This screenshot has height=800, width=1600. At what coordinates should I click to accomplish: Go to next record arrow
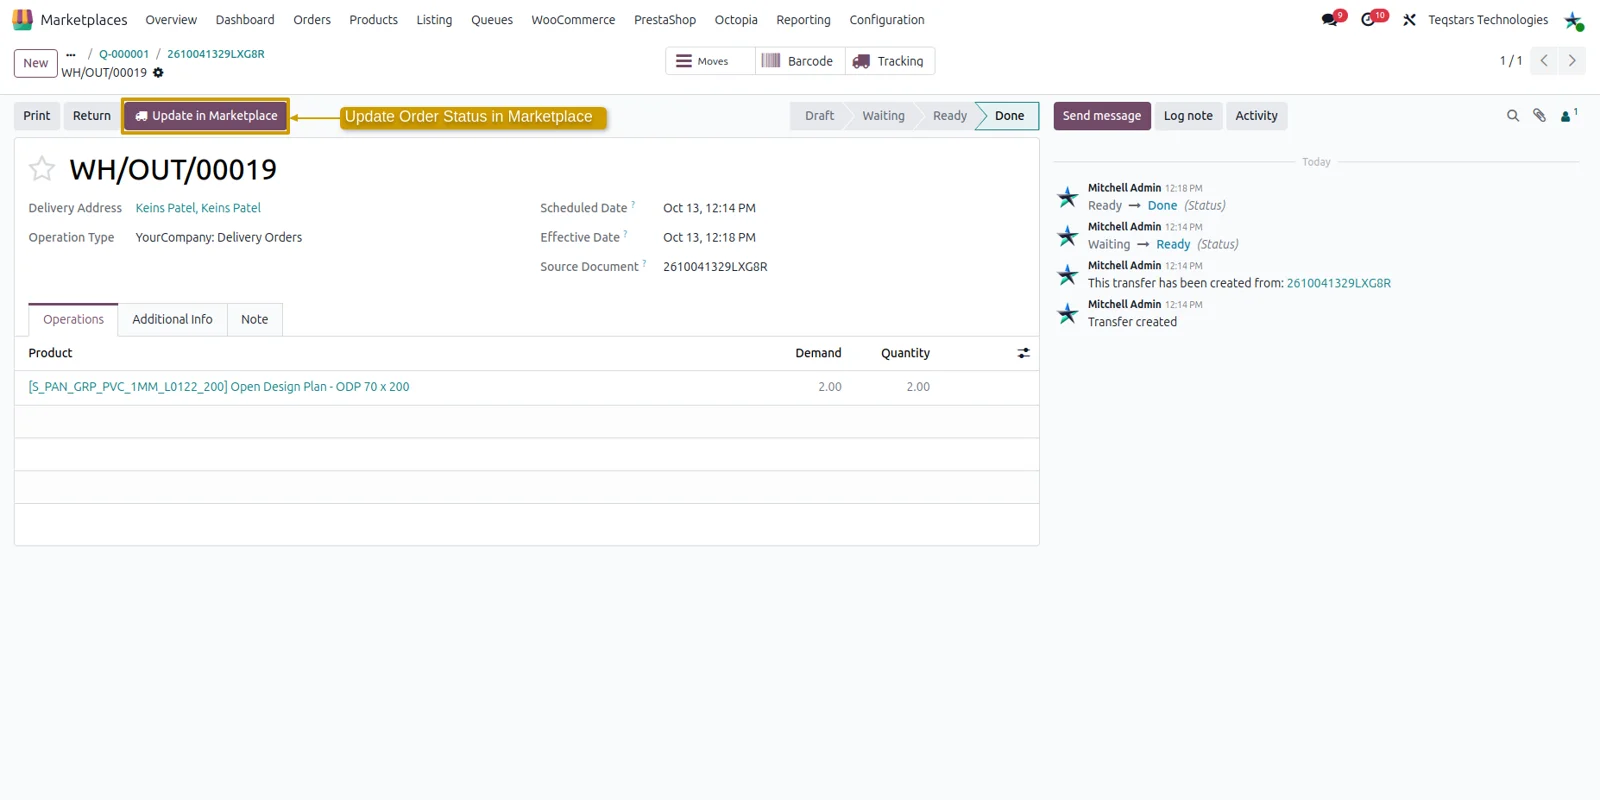1572,61
